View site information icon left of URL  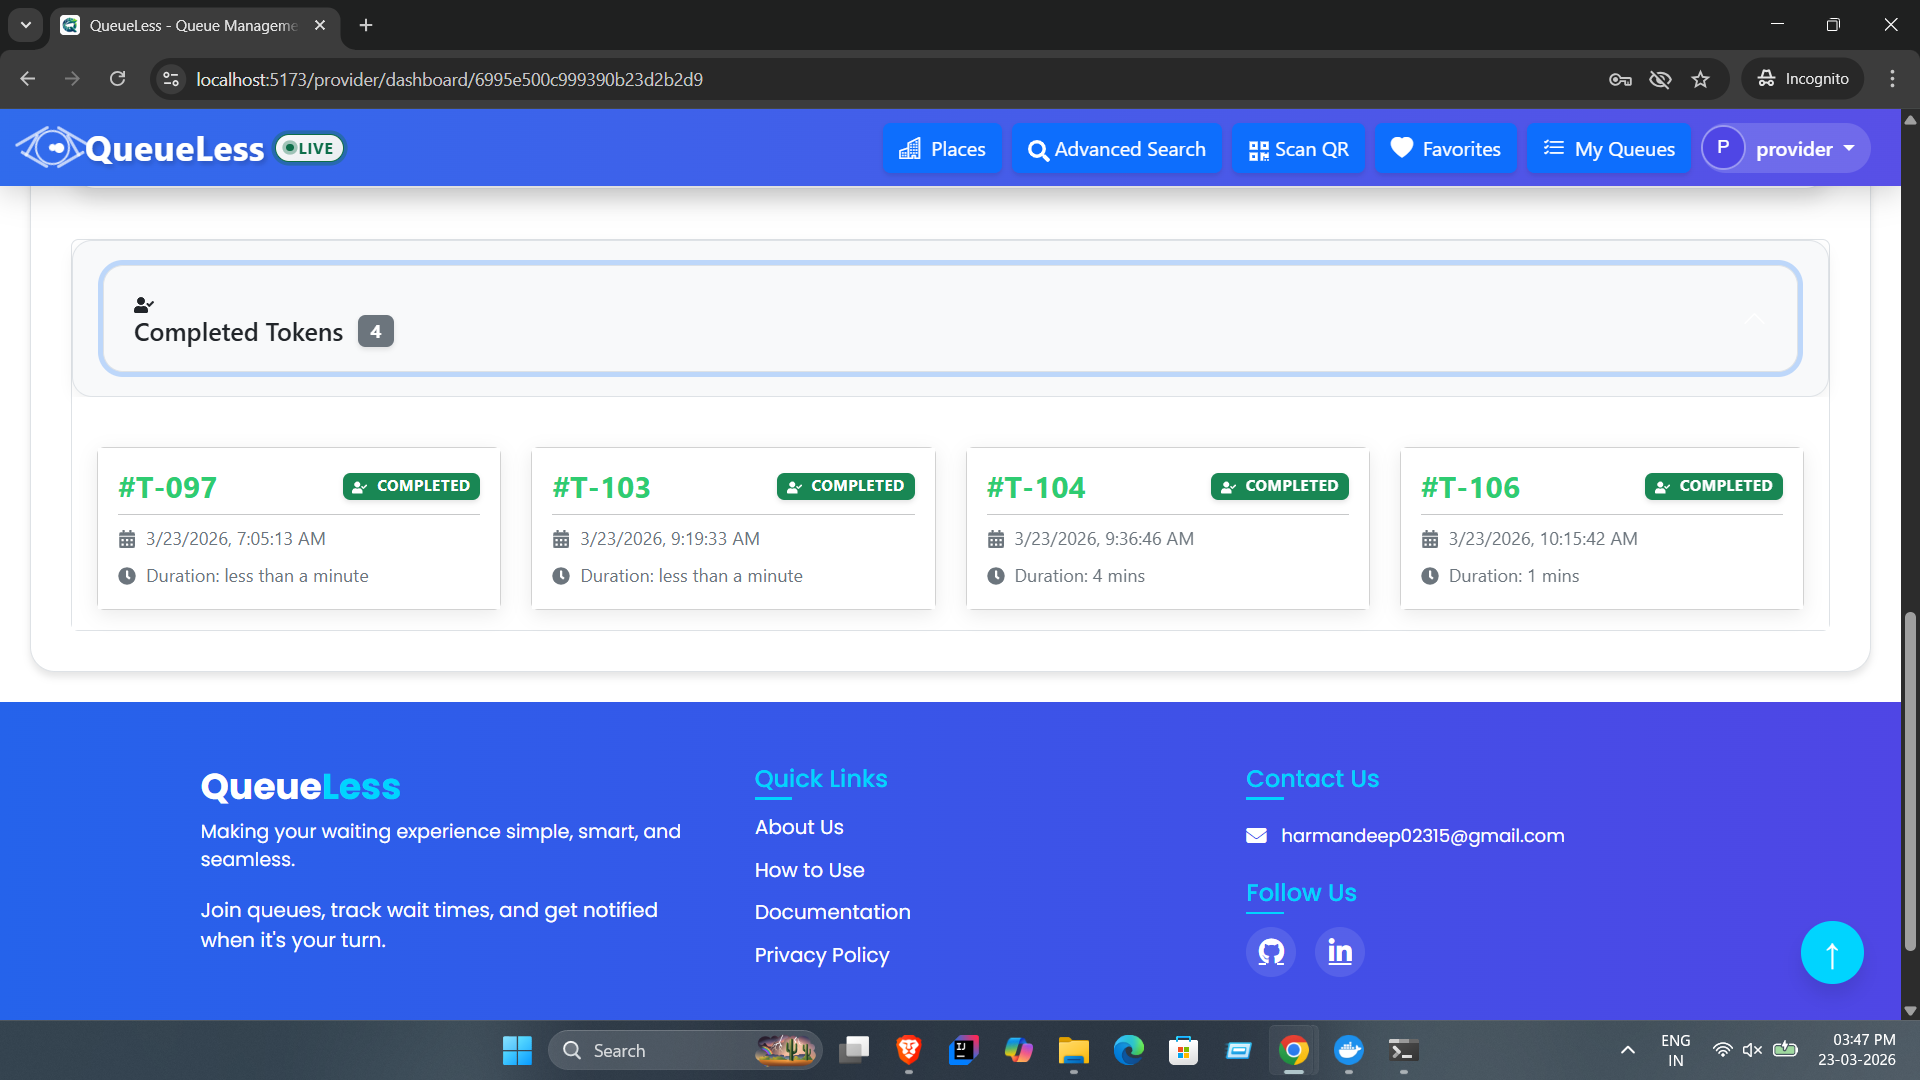click(x=172, y=79)
